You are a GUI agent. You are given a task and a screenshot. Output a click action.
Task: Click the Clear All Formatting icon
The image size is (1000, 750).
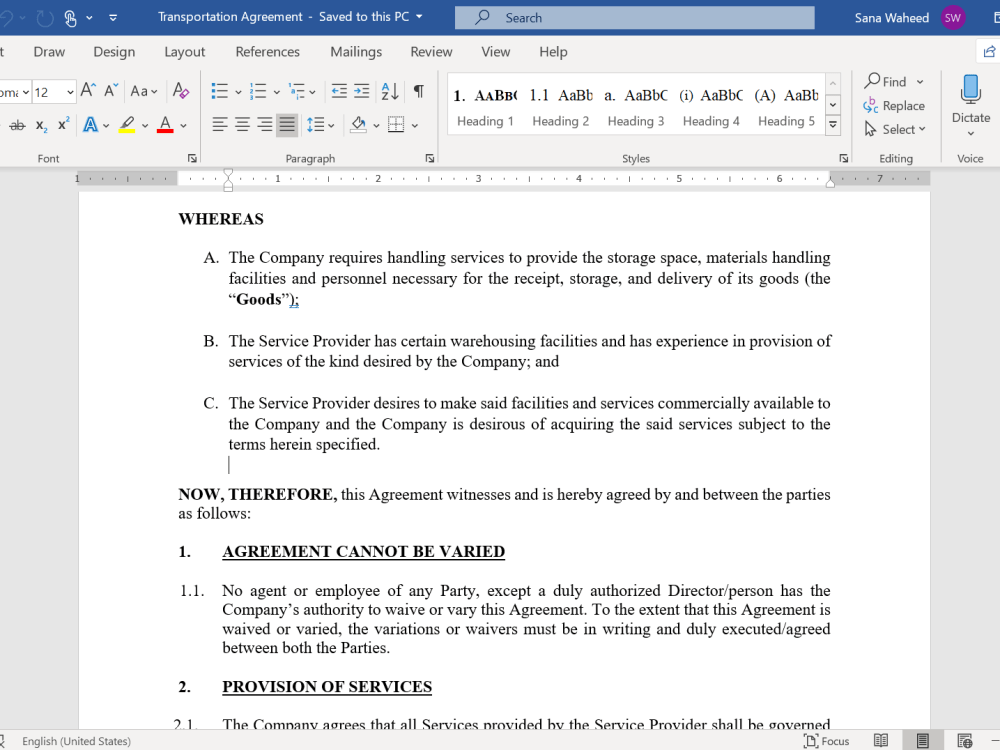click(181, 91)
